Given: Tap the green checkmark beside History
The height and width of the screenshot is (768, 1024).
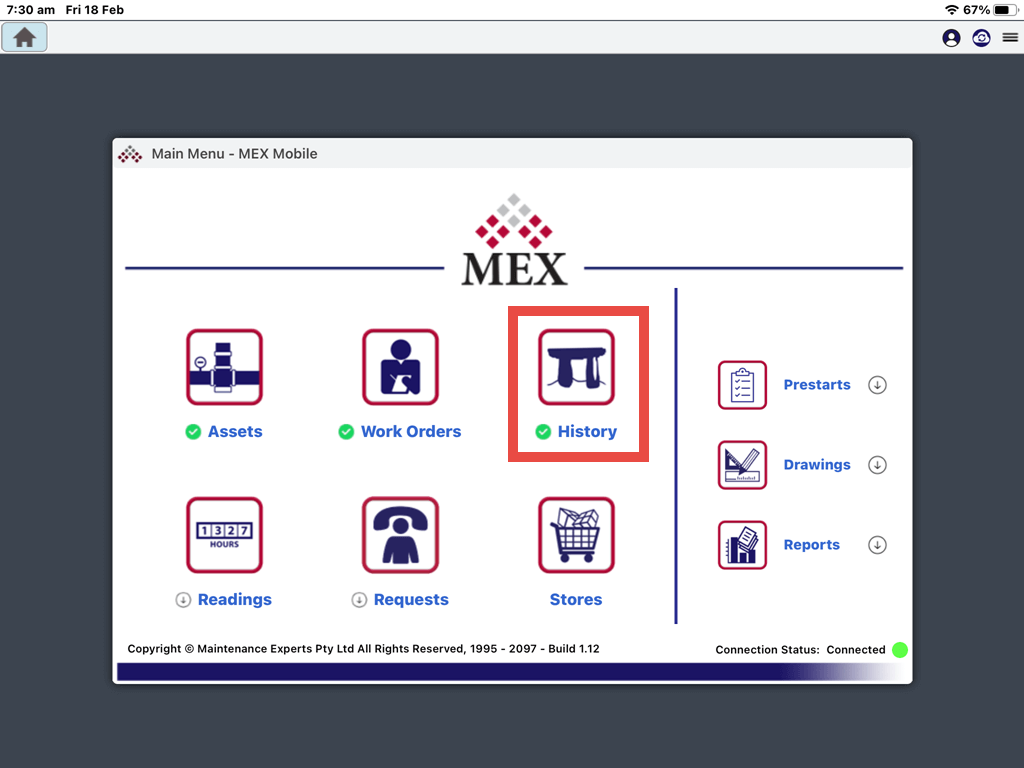Looking at the screenshot, I should (x=543, y=432).
